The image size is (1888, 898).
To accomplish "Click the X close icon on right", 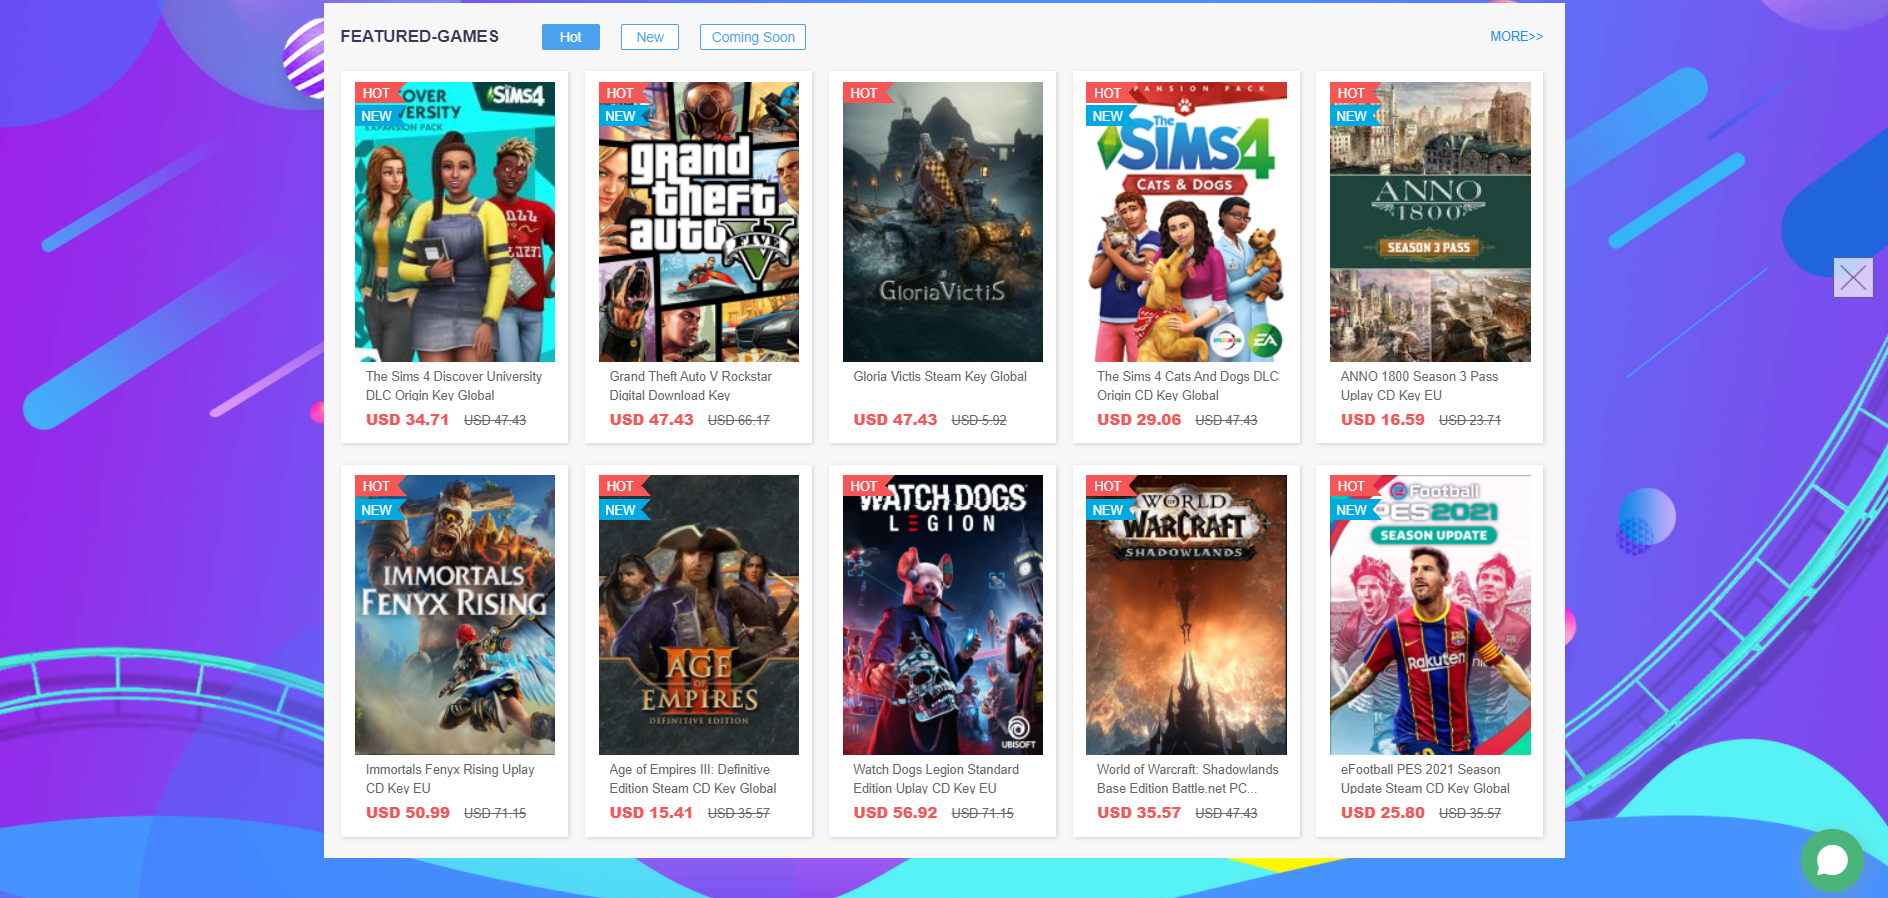I will (1852, 277).
